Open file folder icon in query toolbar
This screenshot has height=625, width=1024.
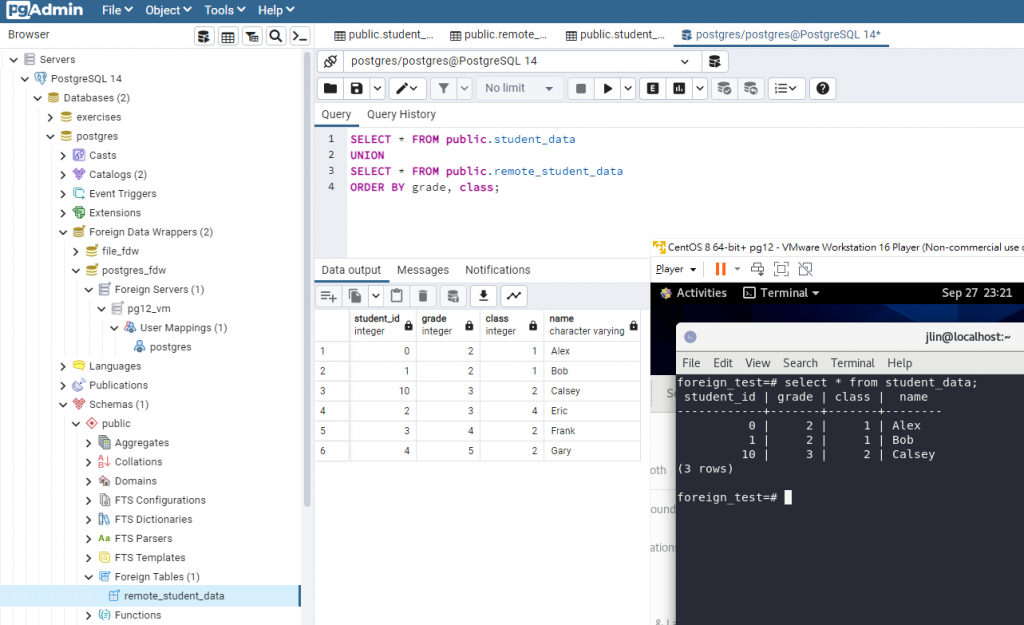tap(330, 88)
